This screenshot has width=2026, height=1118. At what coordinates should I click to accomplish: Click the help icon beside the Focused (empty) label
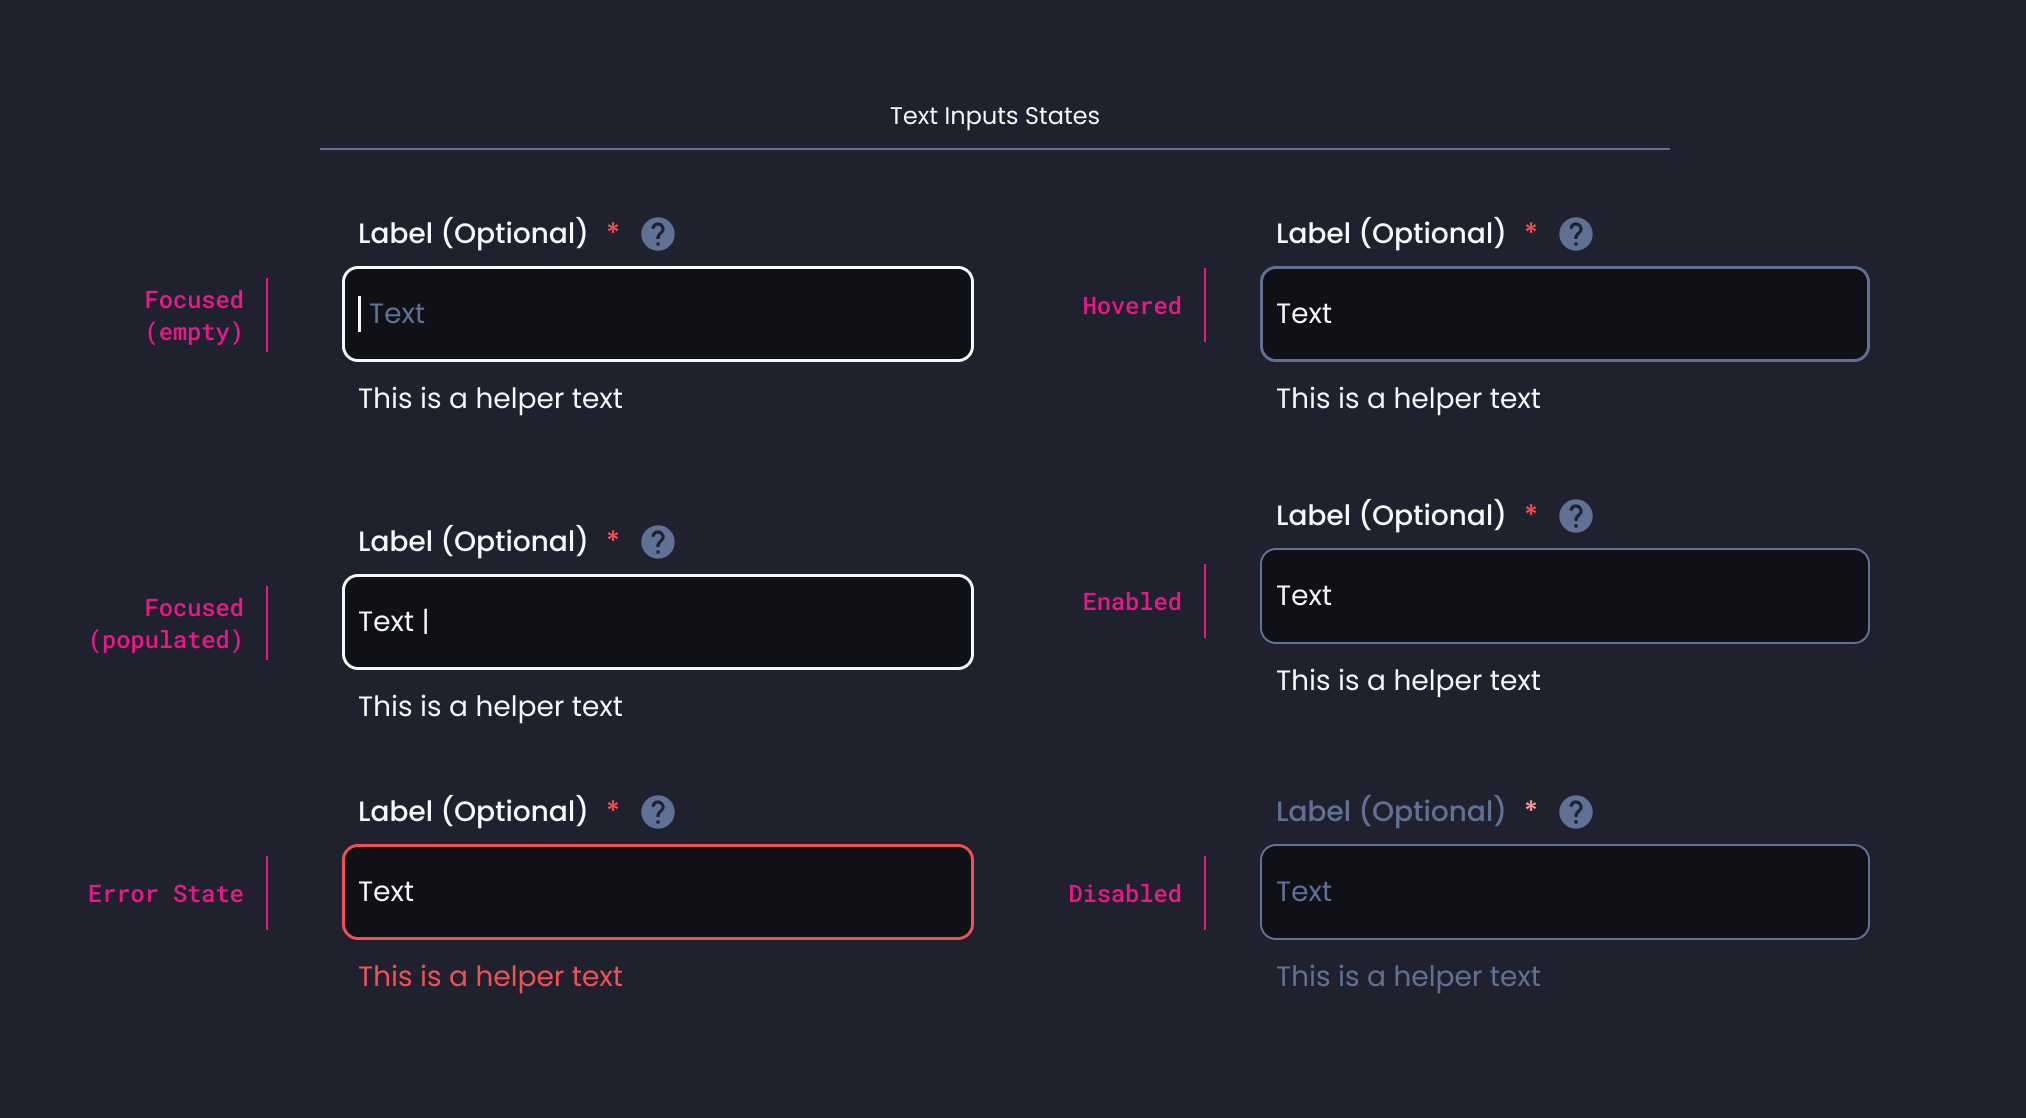(x=658, y=233)
